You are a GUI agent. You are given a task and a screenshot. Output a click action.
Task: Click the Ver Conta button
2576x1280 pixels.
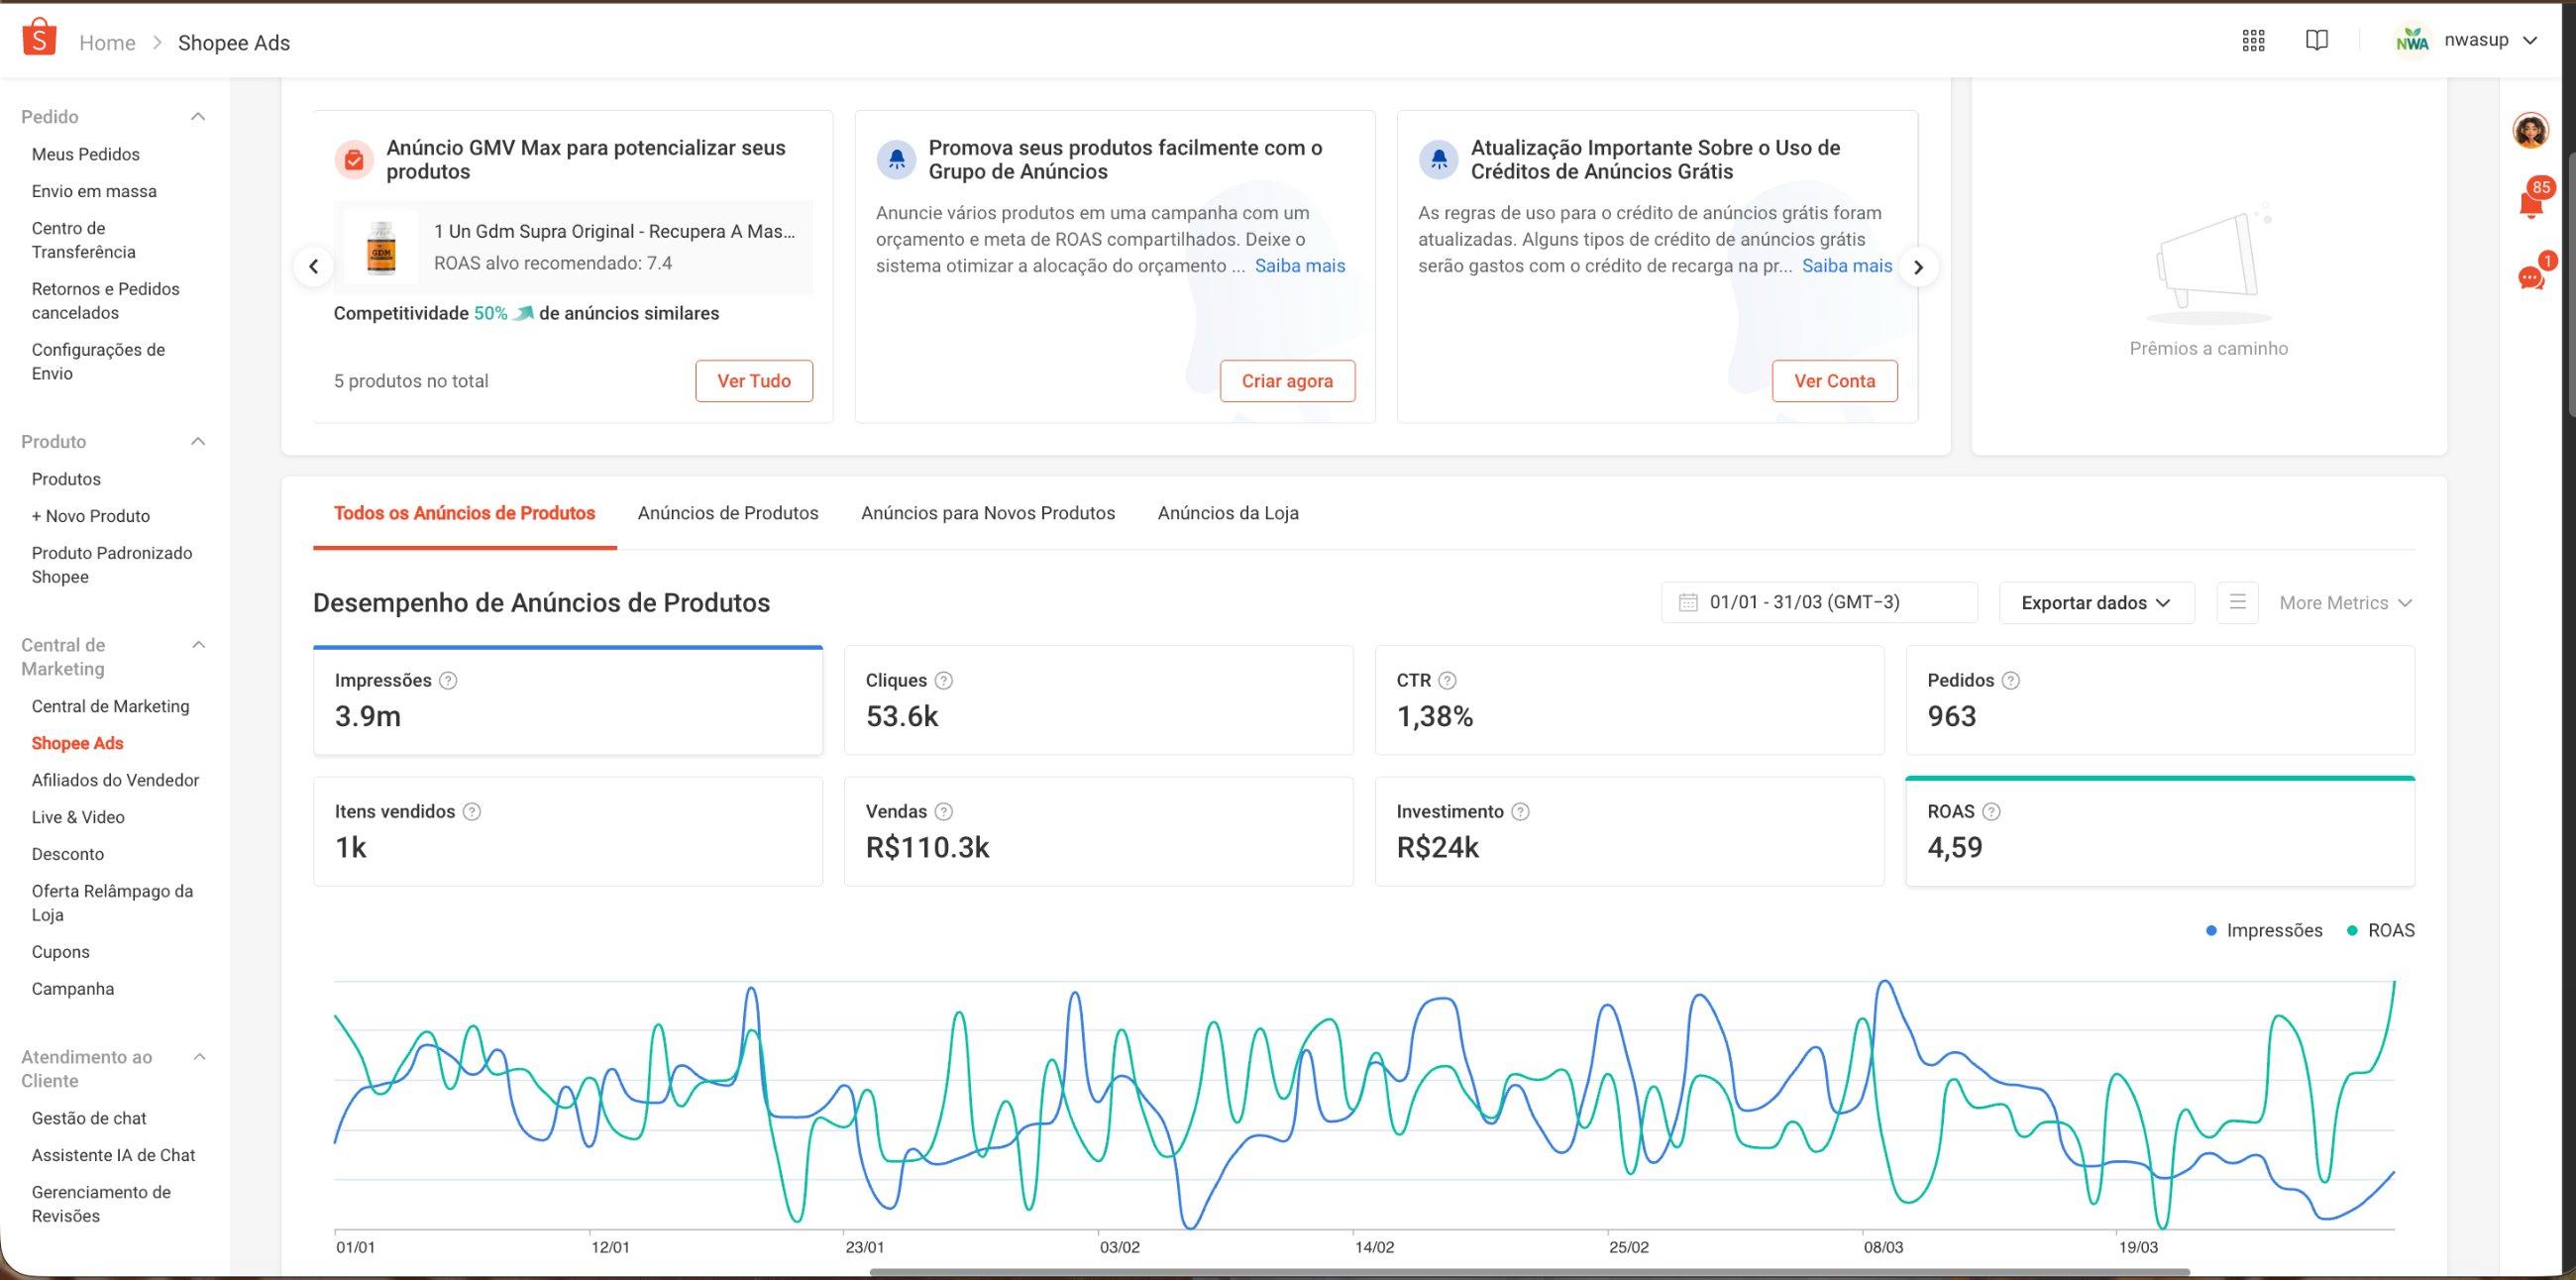pos(1834,381)
